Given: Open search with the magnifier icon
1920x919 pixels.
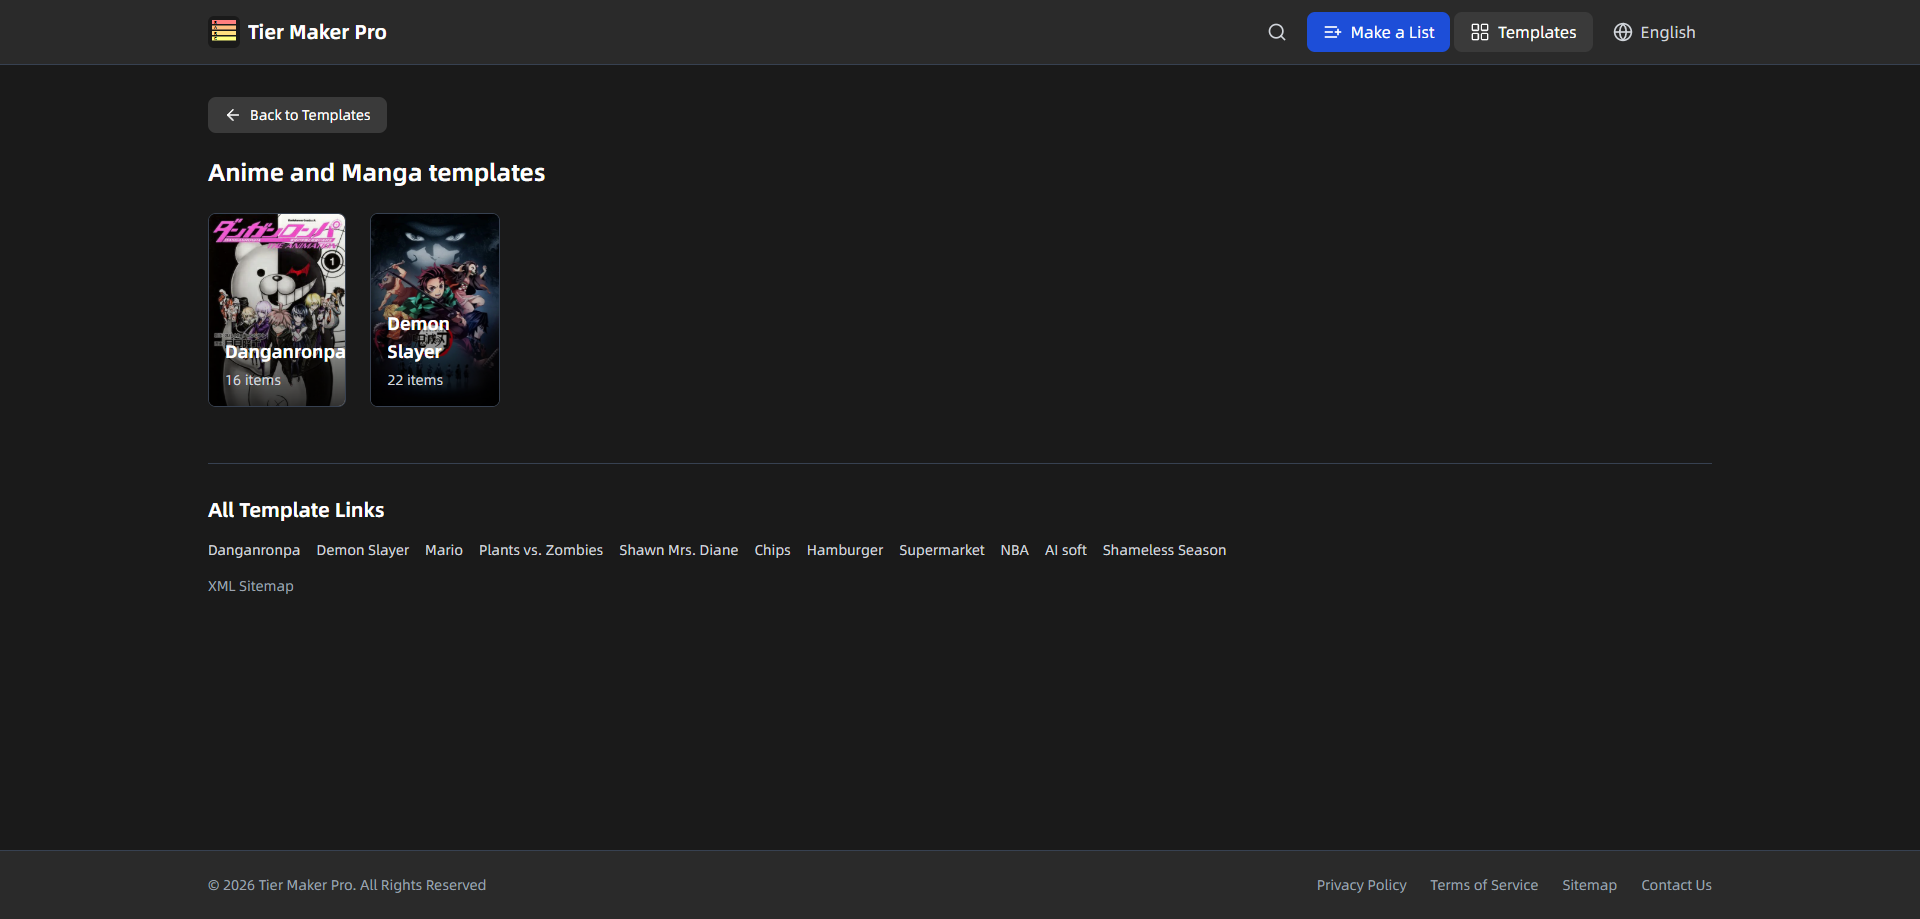Looking at the screenshot, I should [1277, 32].
